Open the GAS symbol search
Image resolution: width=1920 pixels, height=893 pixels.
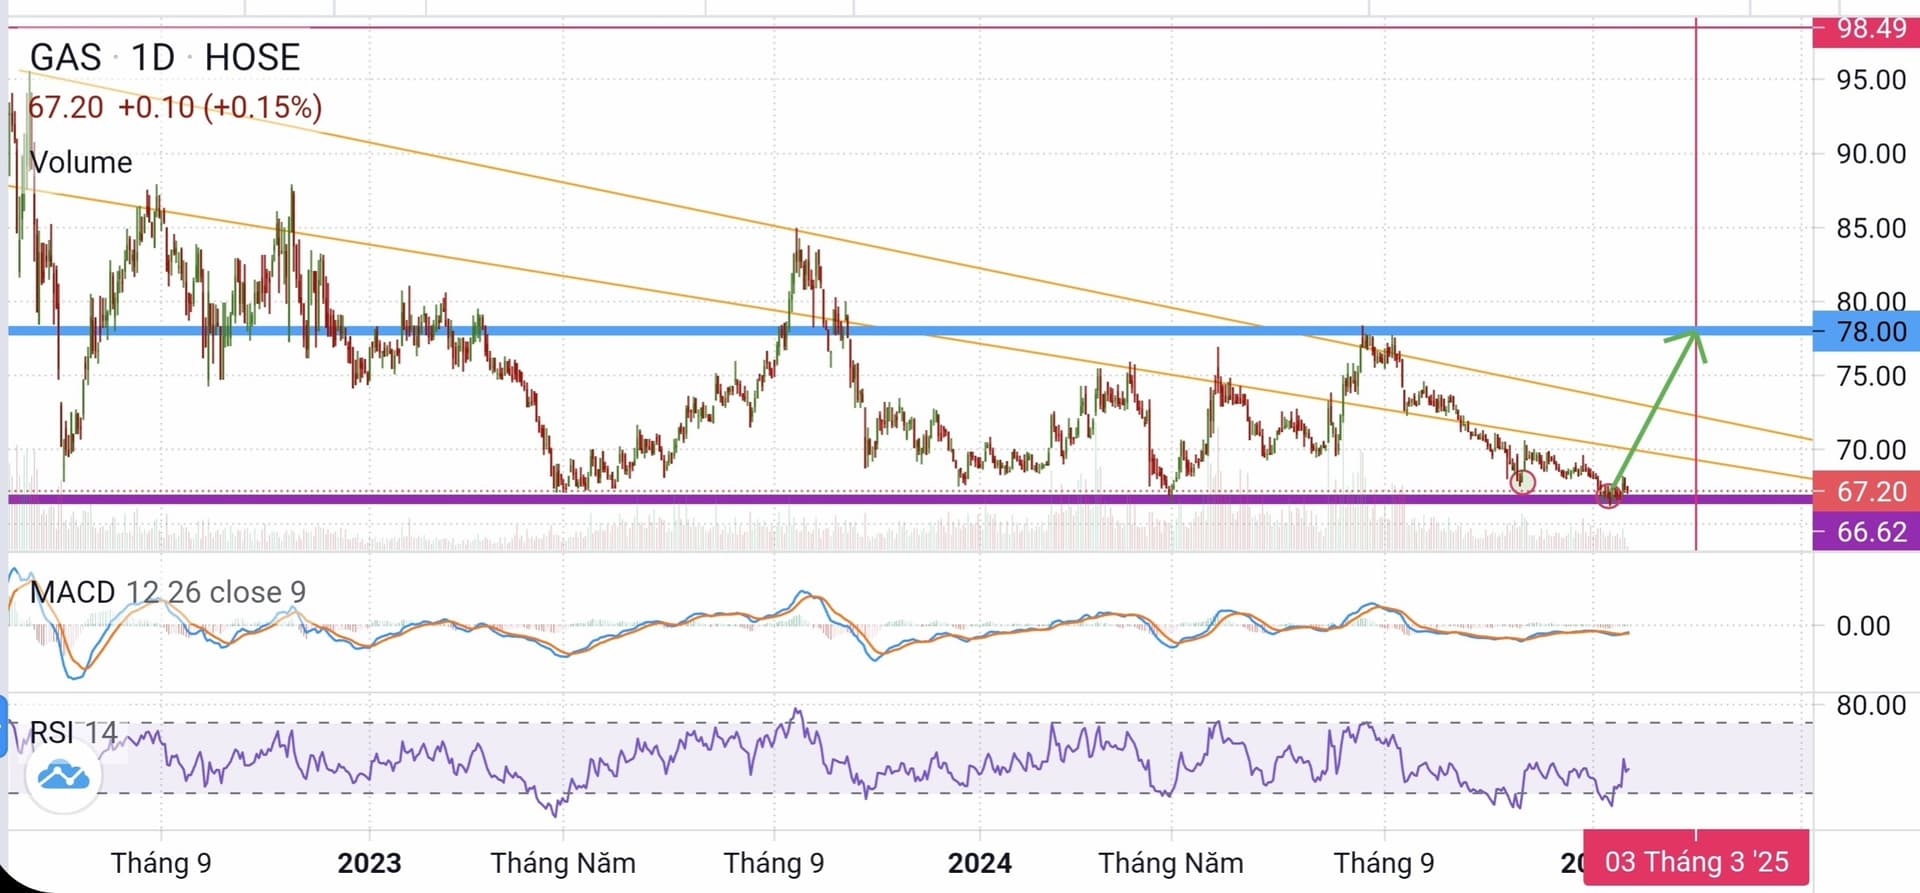tap(66, 57)
